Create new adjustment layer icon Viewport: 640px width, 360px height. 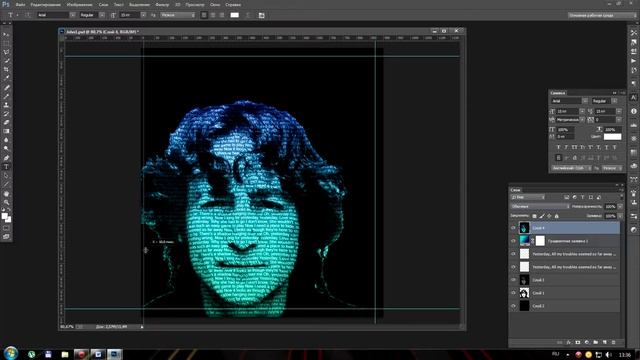[587, 342]
